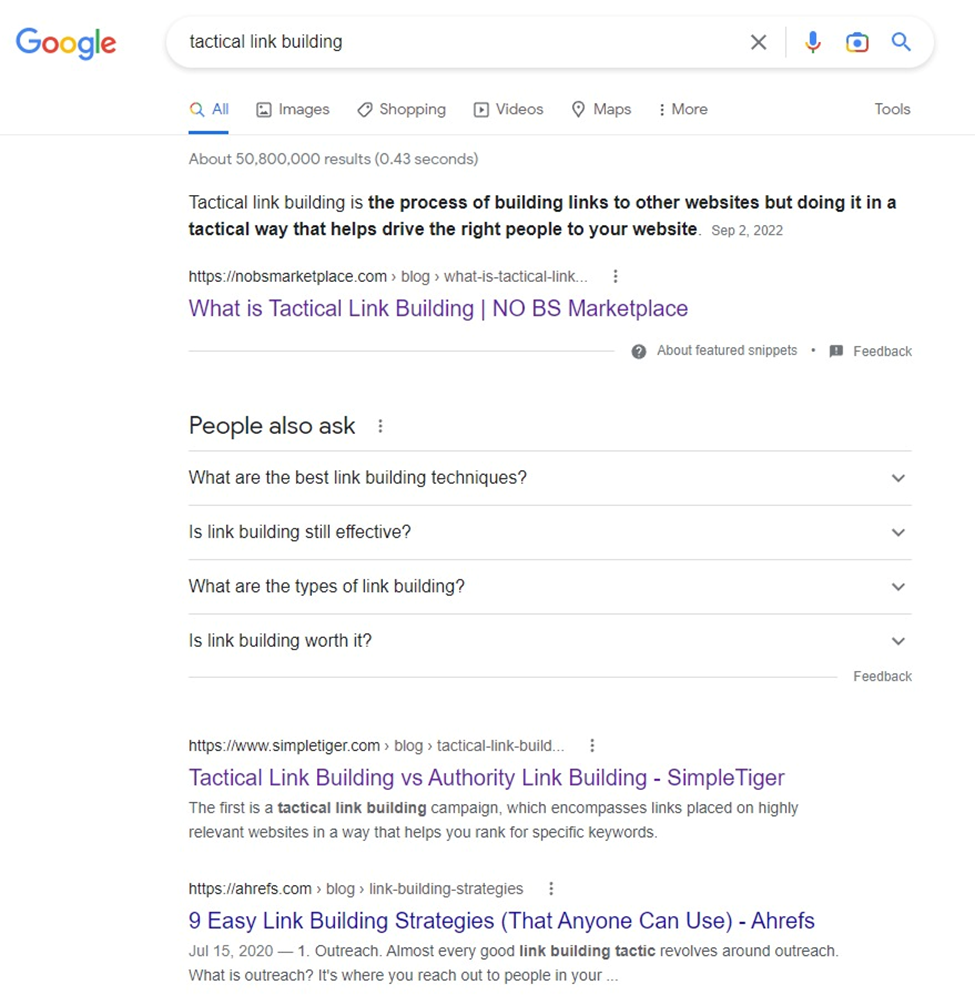This screenshot has height=1005, width=975.
Task: Expand "Is link building still effective?" question
Action: 898,532
